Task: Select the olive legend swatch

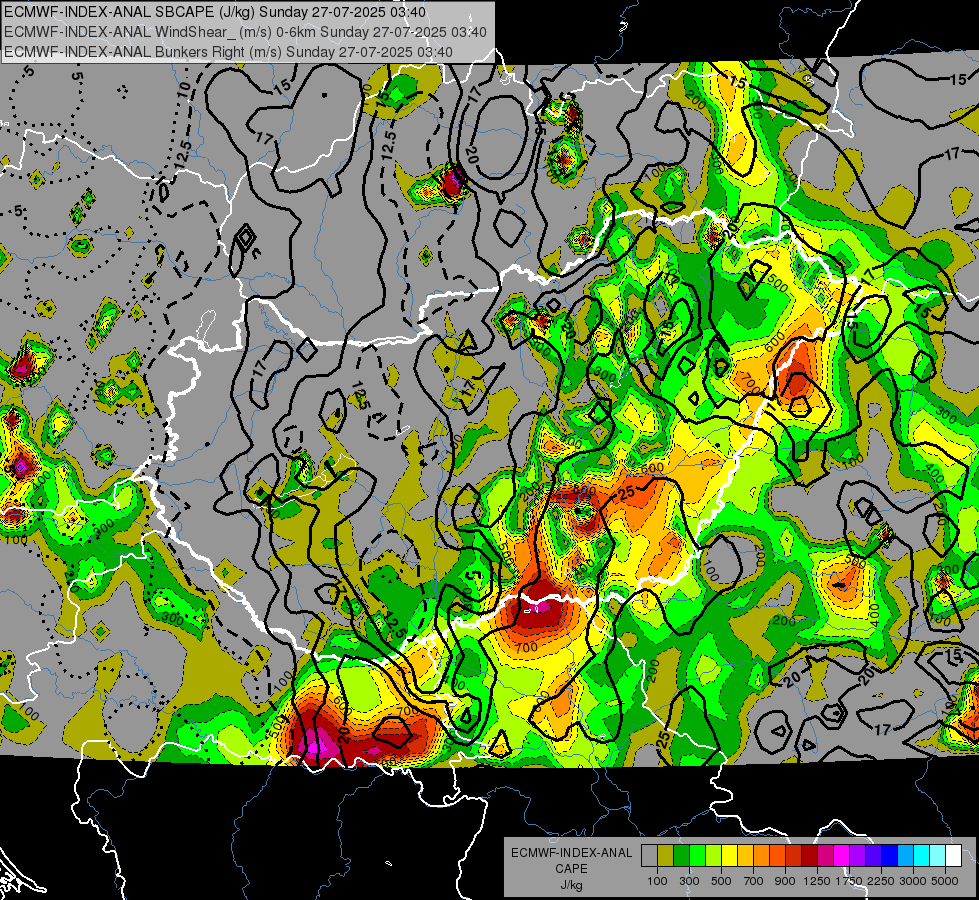Action: [666, 856]
